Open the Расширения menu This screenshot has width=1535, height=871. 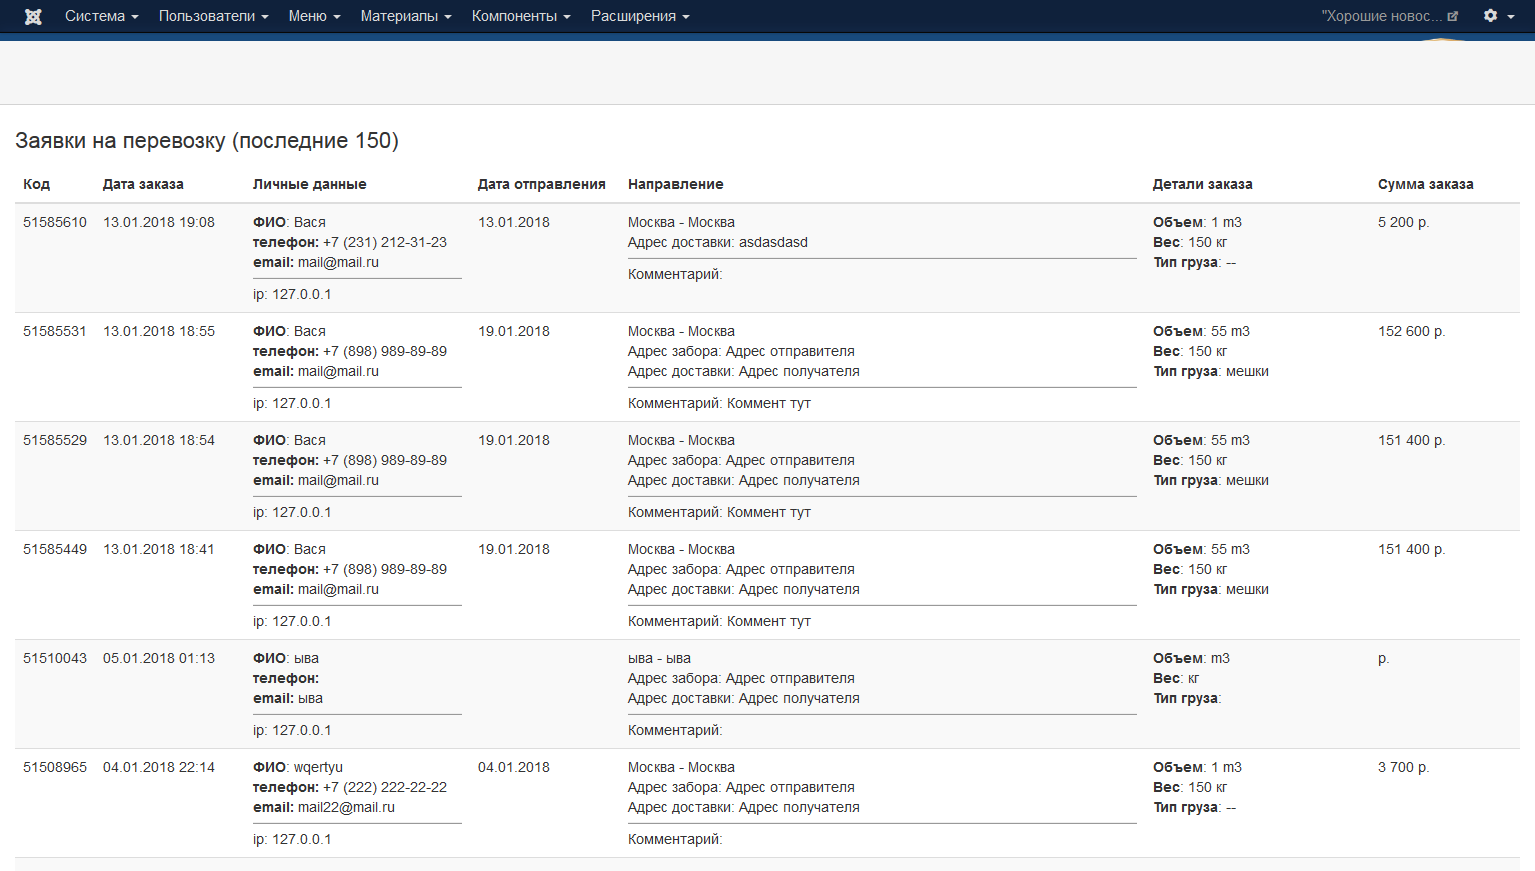pyautogui.click(x=639, y=16)
